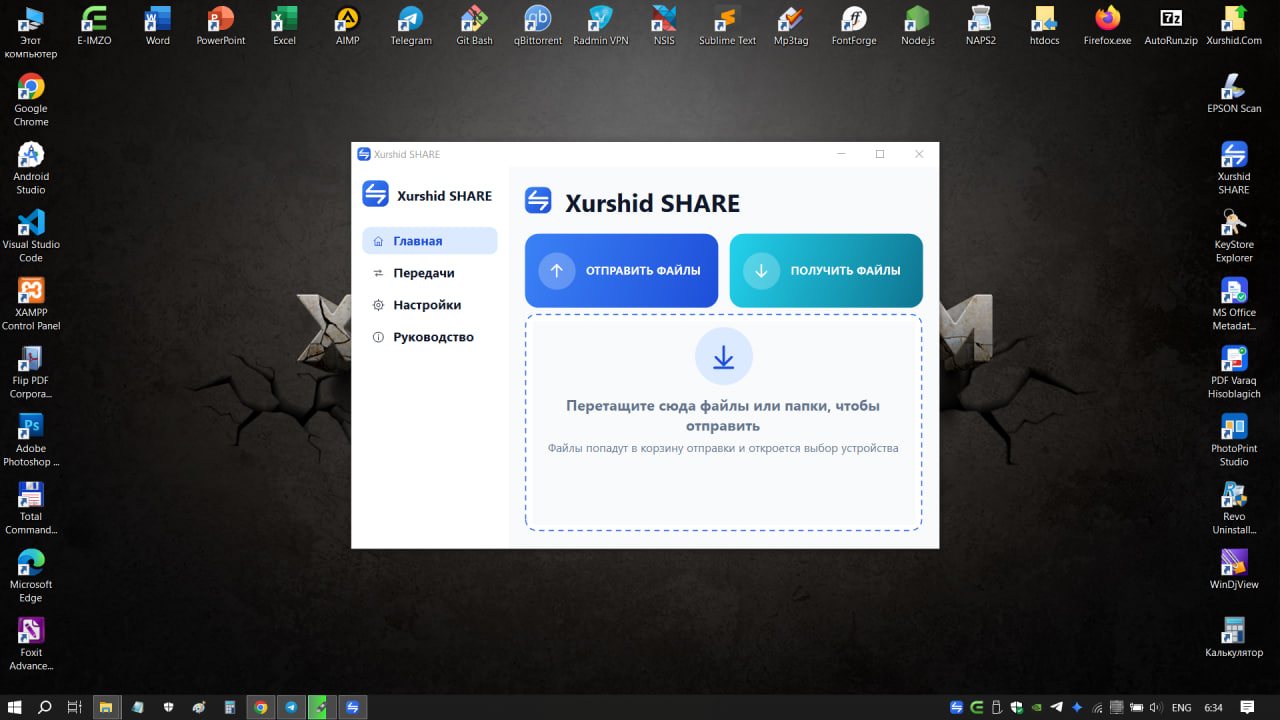Open taskbar search with the magnifier
This screenshot has width=1280, height=720.
click(45, 707)
